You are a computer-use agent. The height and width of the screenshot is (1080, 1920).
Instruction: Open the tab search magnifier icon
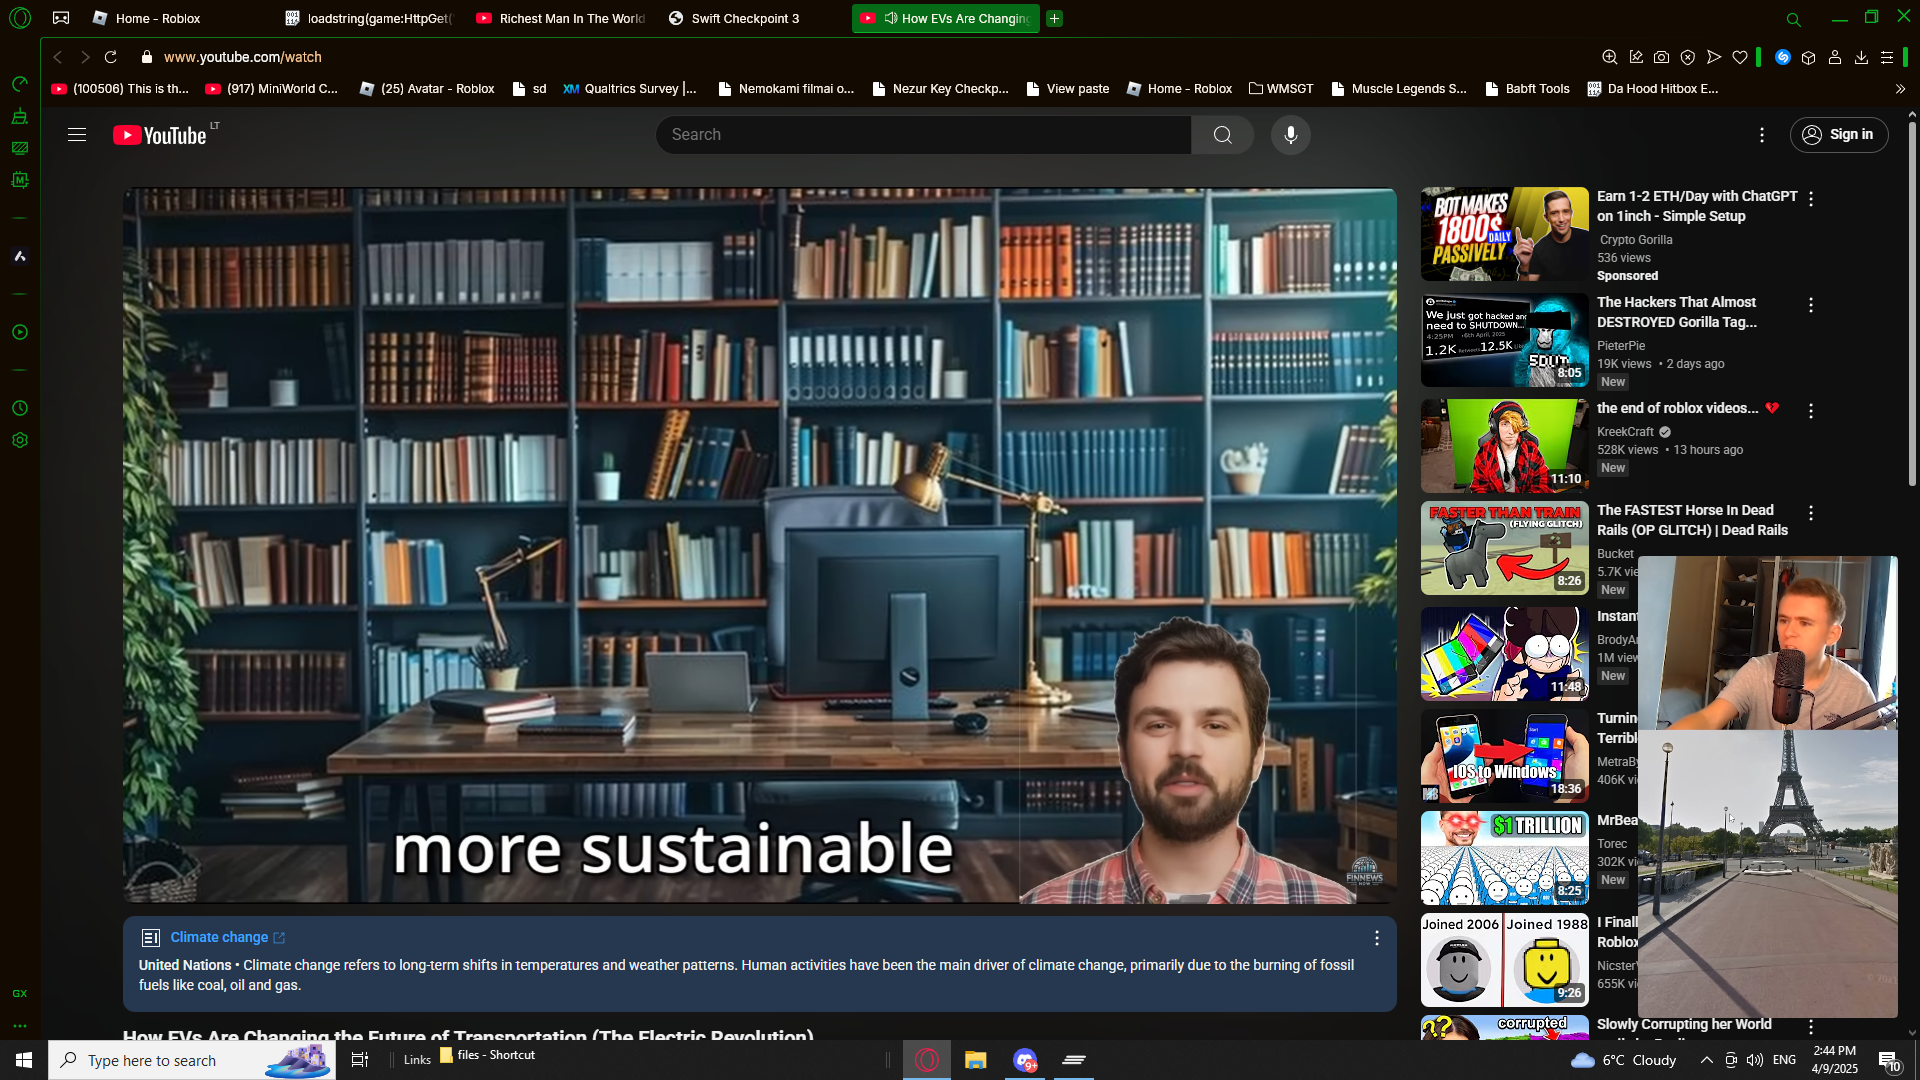point(1794,19)
